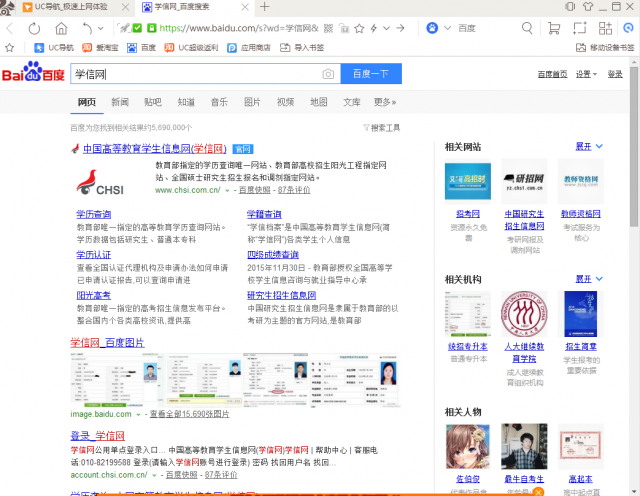Open the 百度首页 link
The image size is (640, 496).
[x=552, y=74]
